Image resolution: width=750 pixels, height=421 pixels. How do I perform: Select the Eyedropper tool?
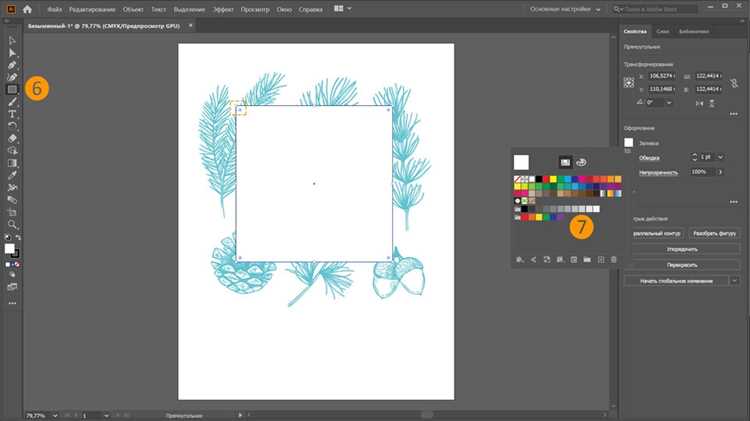click(x=12, y=175)
